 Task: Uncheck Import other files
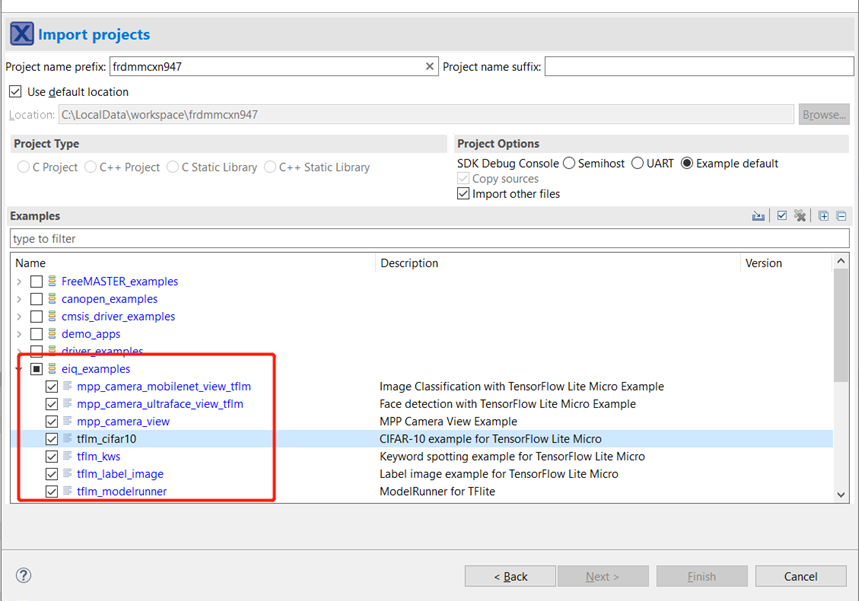point(463,194)
